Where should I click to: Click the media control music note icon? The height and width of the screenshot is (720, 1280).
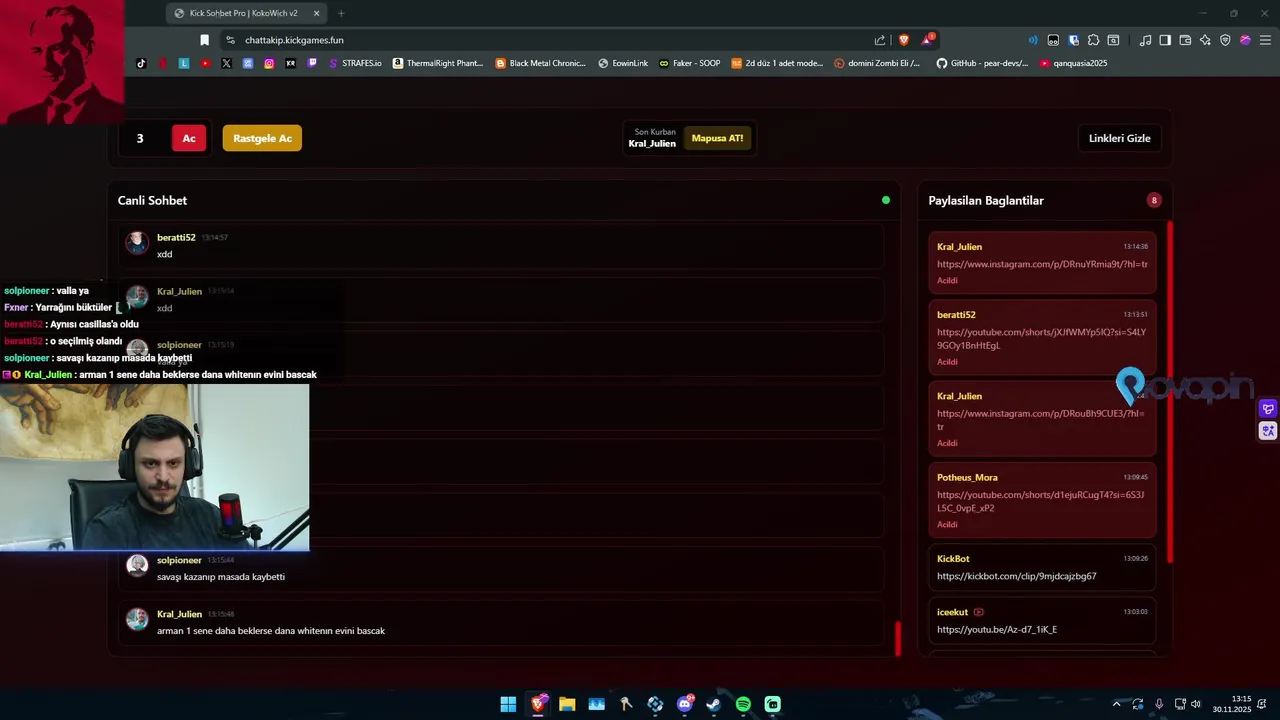pos(1145,40)
